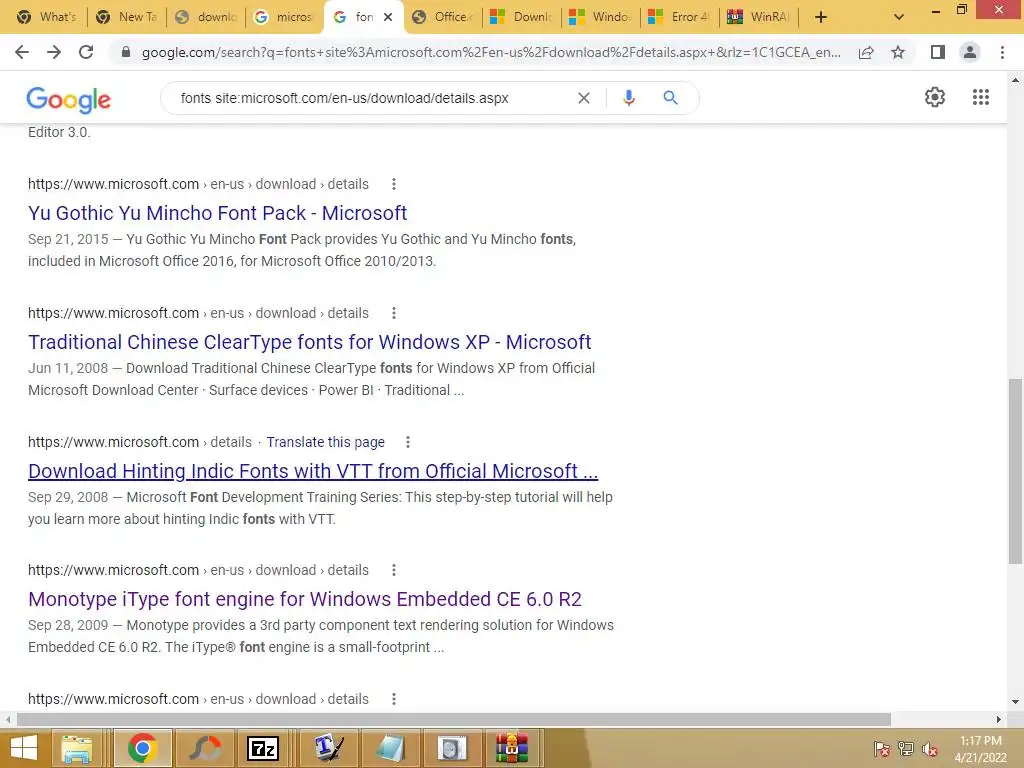This screenshot has width=1024, height=768.
Task: Open Monotype iType font engine link
Action: [305, 599]
